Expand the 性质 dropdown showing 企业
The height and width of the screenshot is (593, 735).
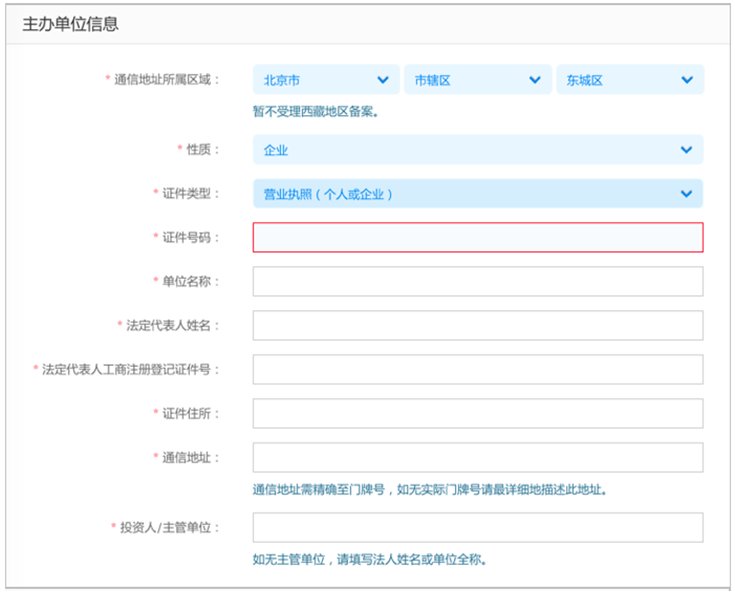[x=477, y=149]
